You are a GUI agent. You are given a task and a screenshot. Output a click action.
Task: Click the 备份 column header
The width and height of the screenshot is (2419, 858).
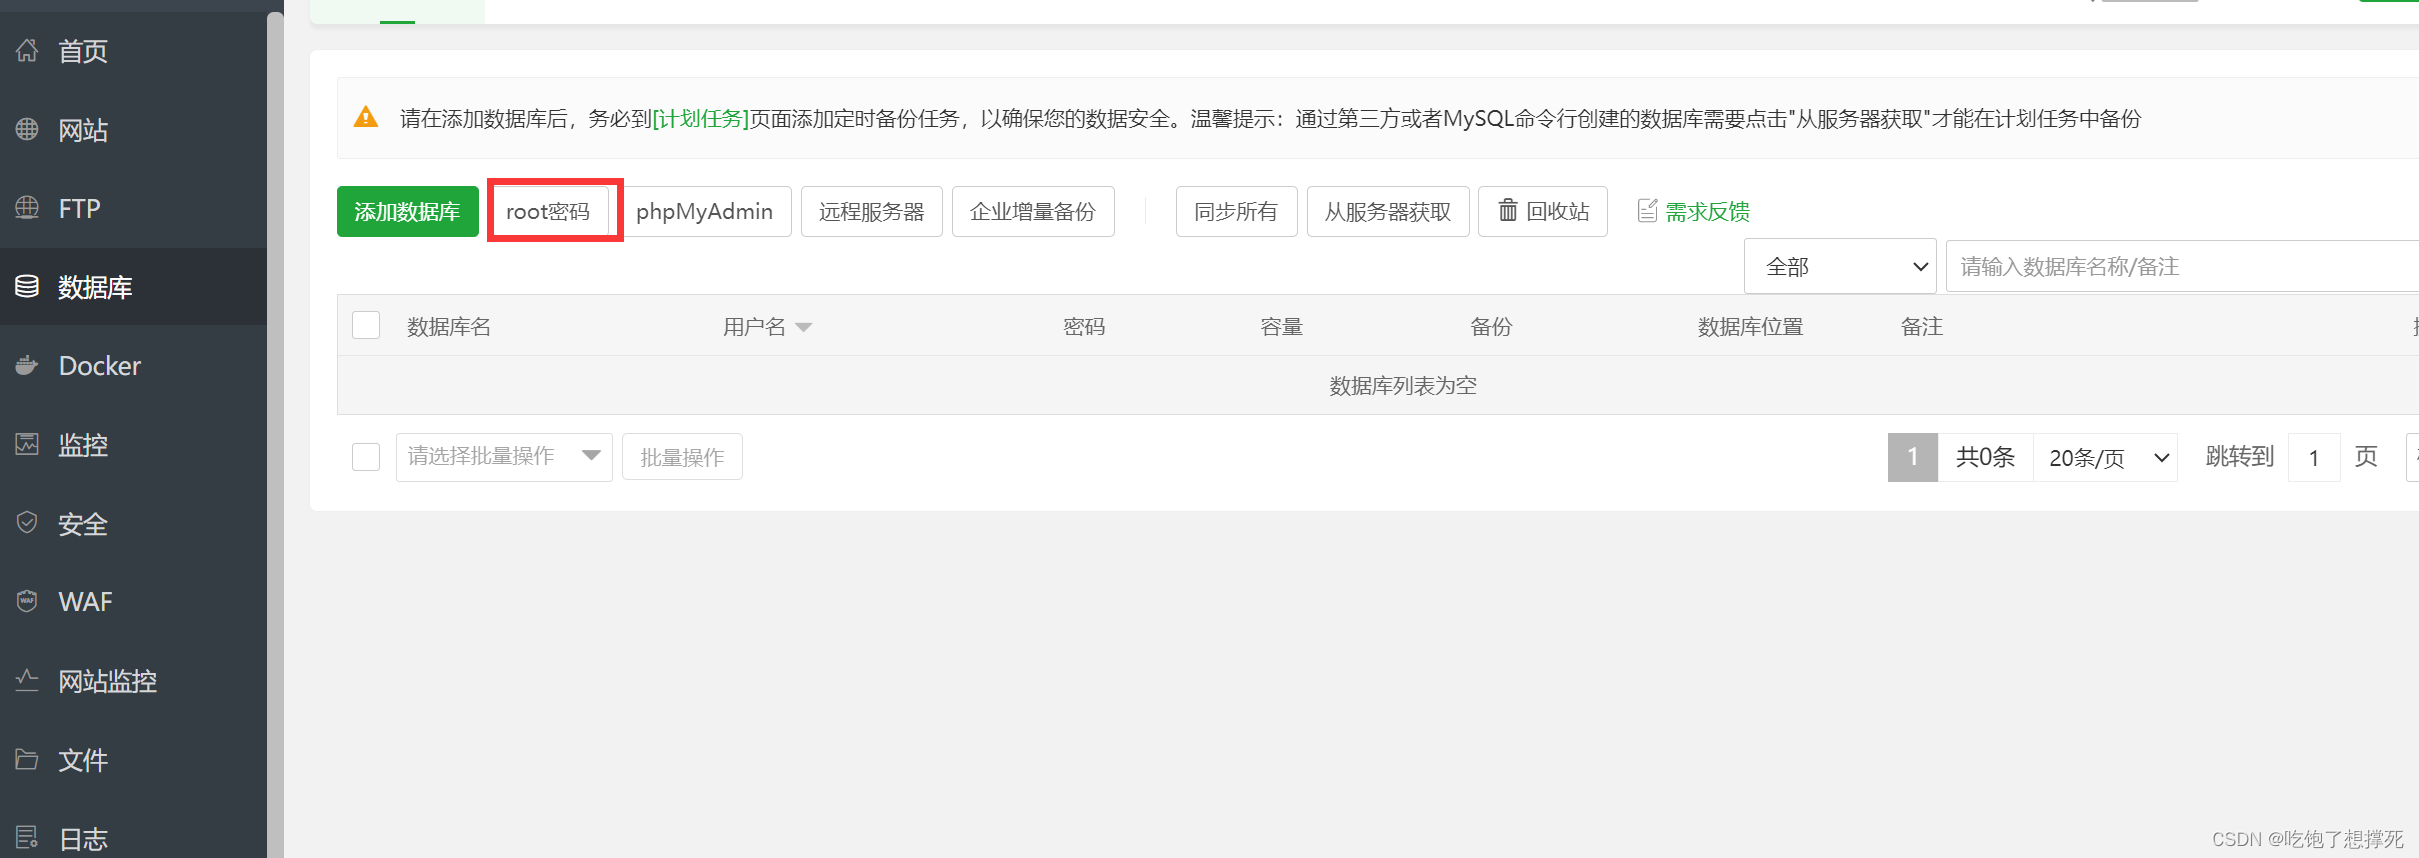click(1491, 327)
